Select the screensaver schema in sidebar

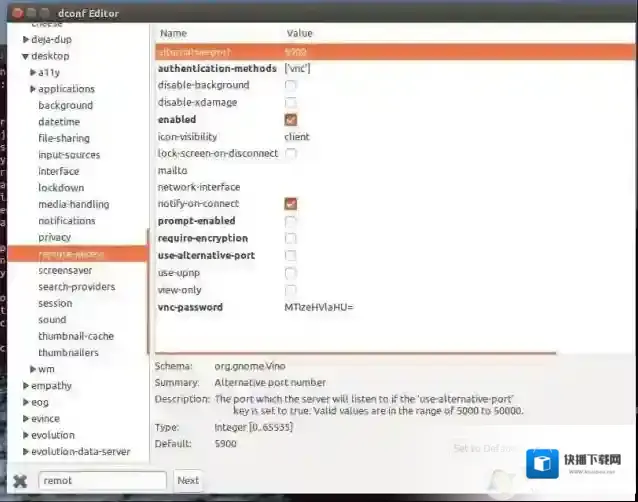tap(64, 270)
